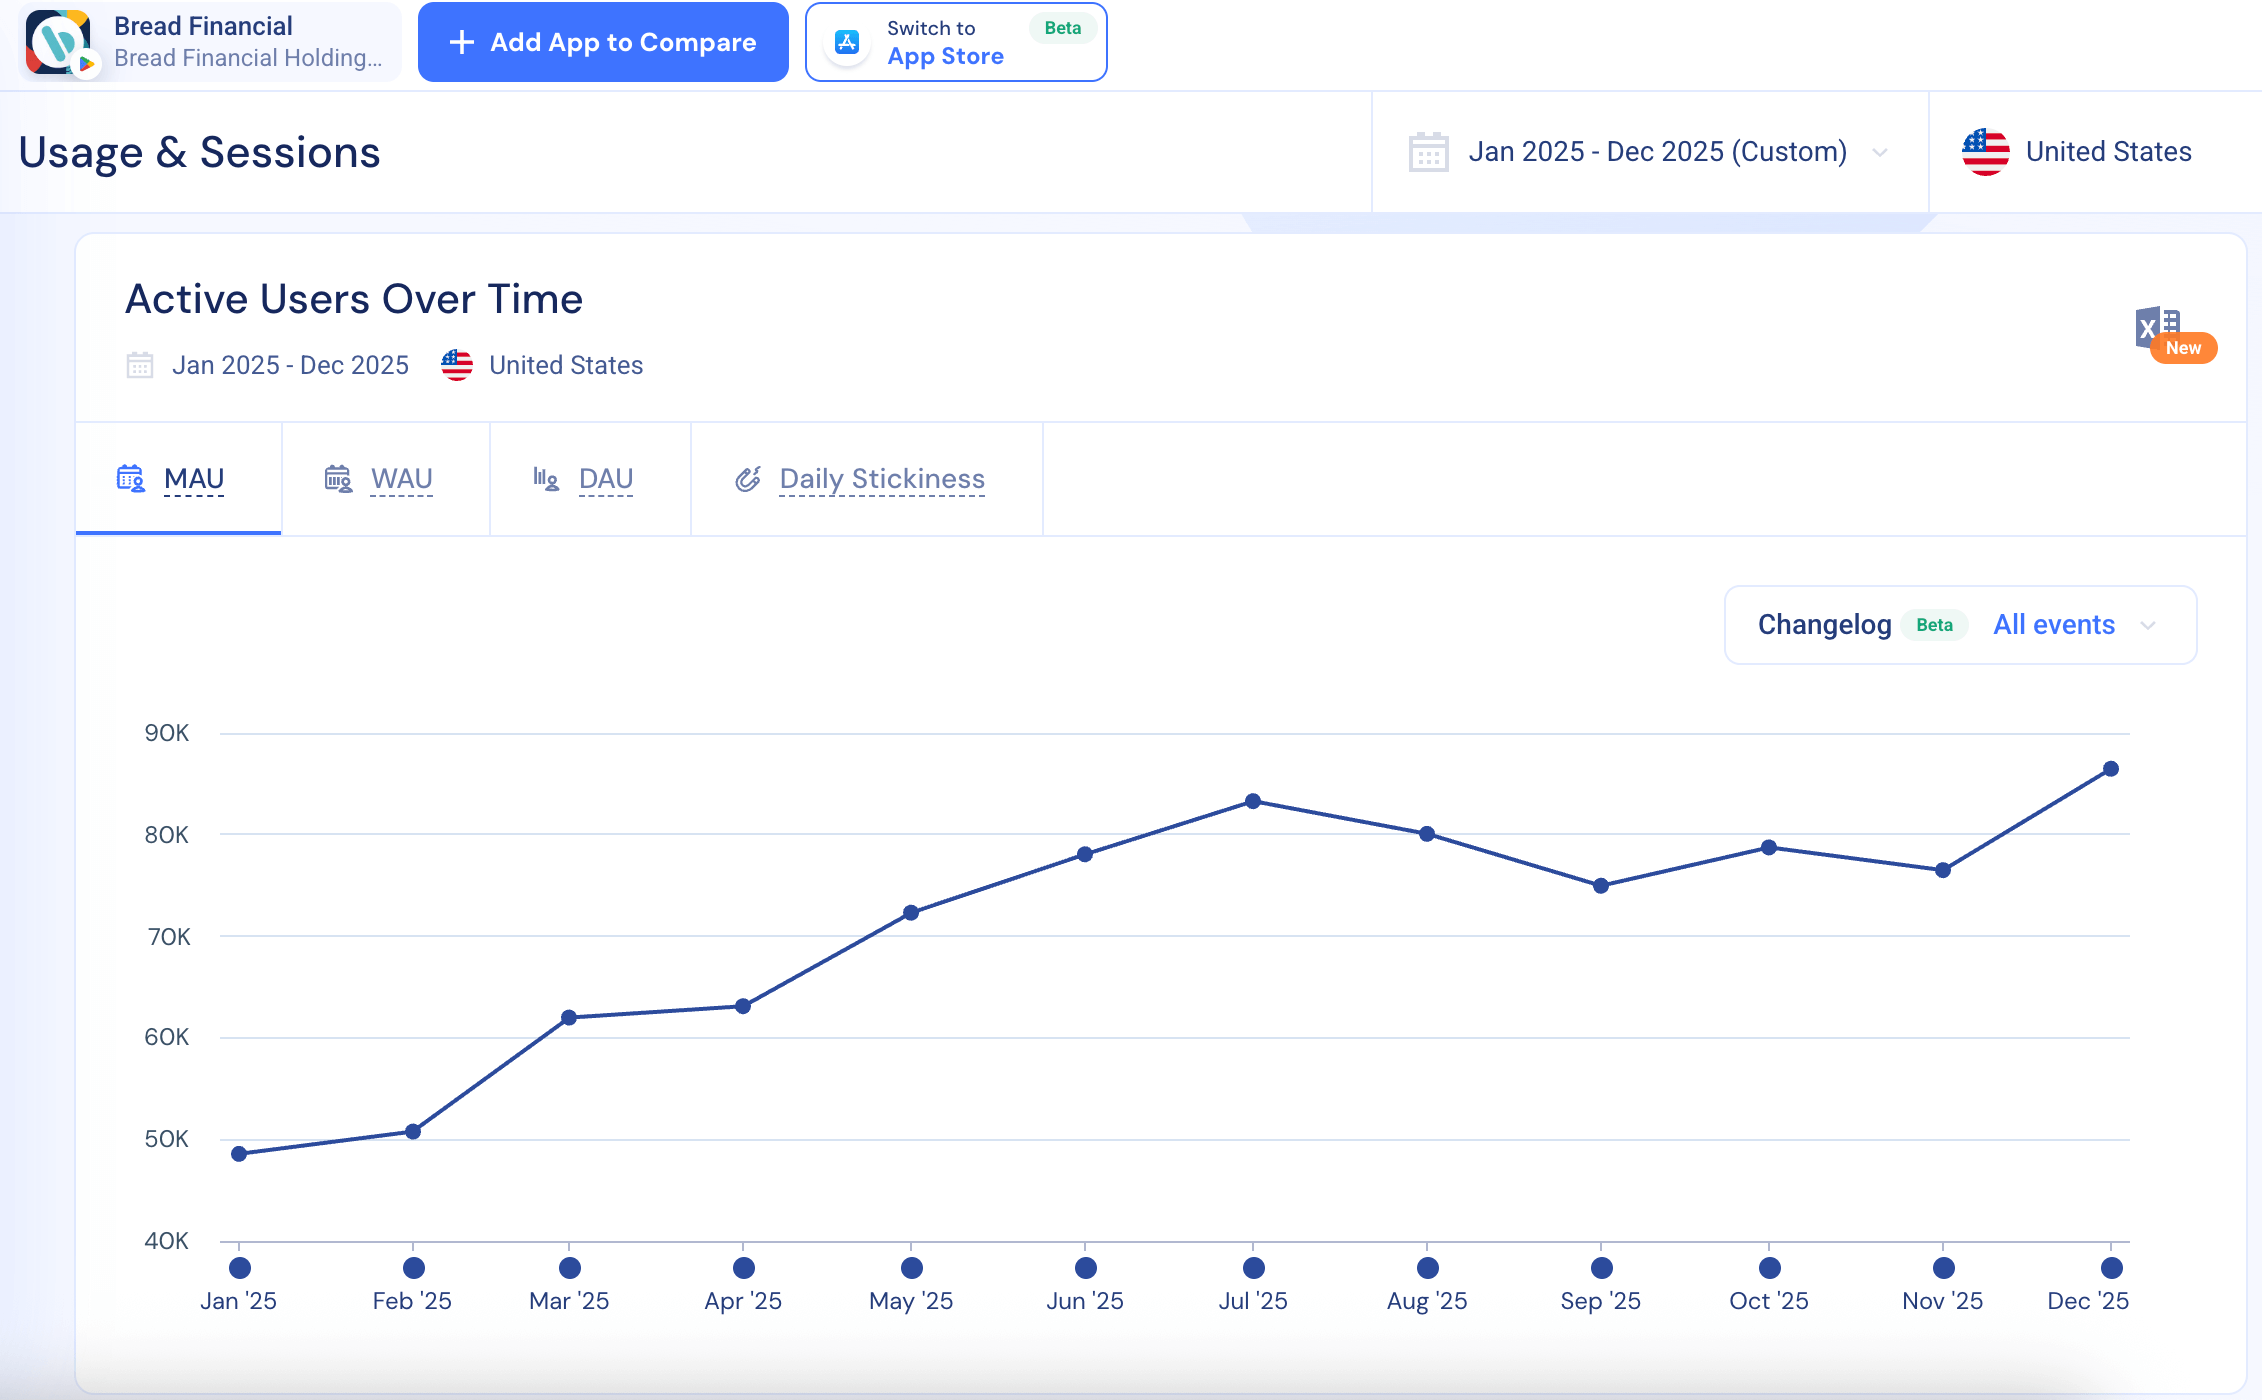Viewport: 2262px width, 1400px height.
Task: Click the Jul '25 peak data point
Action: click(x=1253, y=801)
